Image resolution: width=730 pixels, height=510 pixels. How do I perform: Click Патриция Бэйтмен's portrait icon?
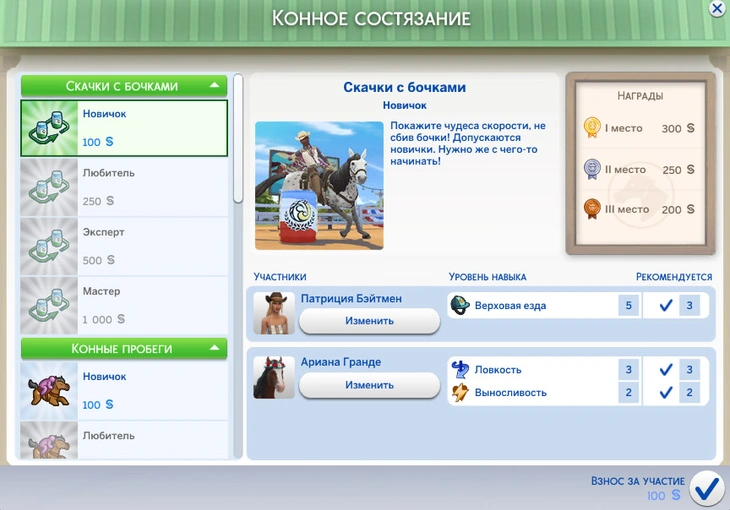pyautogui.click(x=274, y=313)
